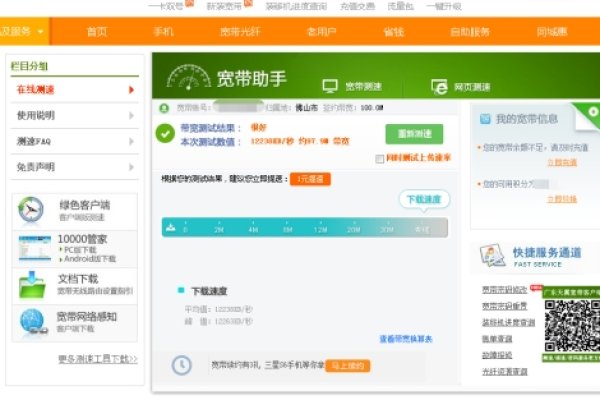Image resolution: width=600 pixels, height=400 pixels.
Task: Click PC版下载 under 10000管家
Action: tap(80, 250)
